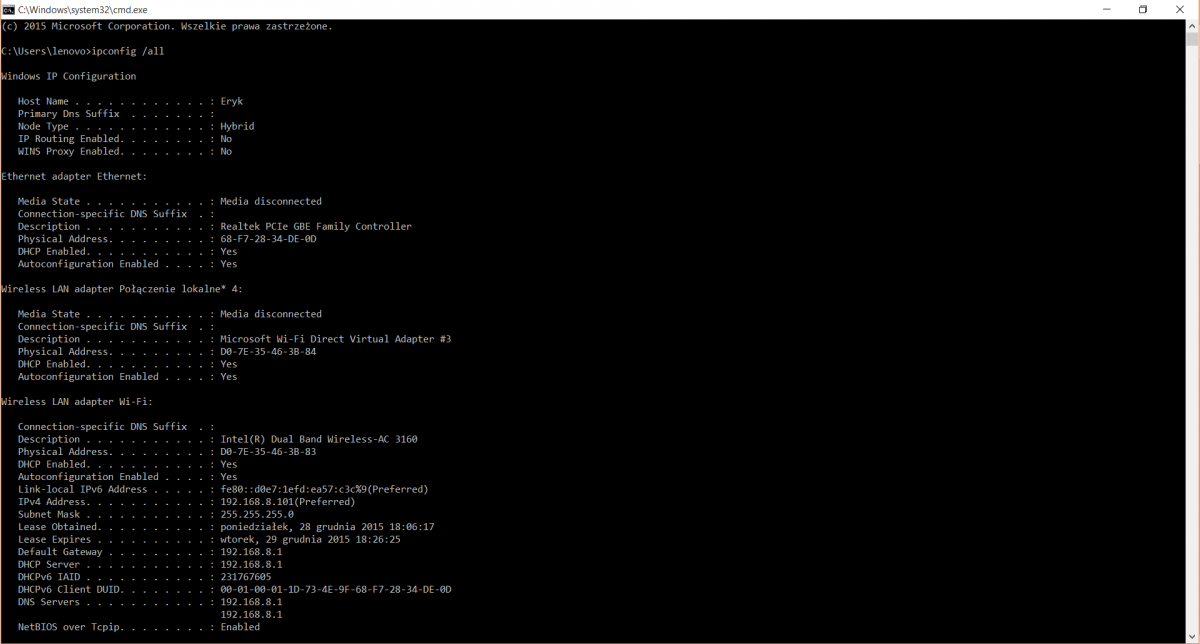1200x644 pixels.
Task: Click the DHCPv6 Client DUID value
Action: coord(336,590)
